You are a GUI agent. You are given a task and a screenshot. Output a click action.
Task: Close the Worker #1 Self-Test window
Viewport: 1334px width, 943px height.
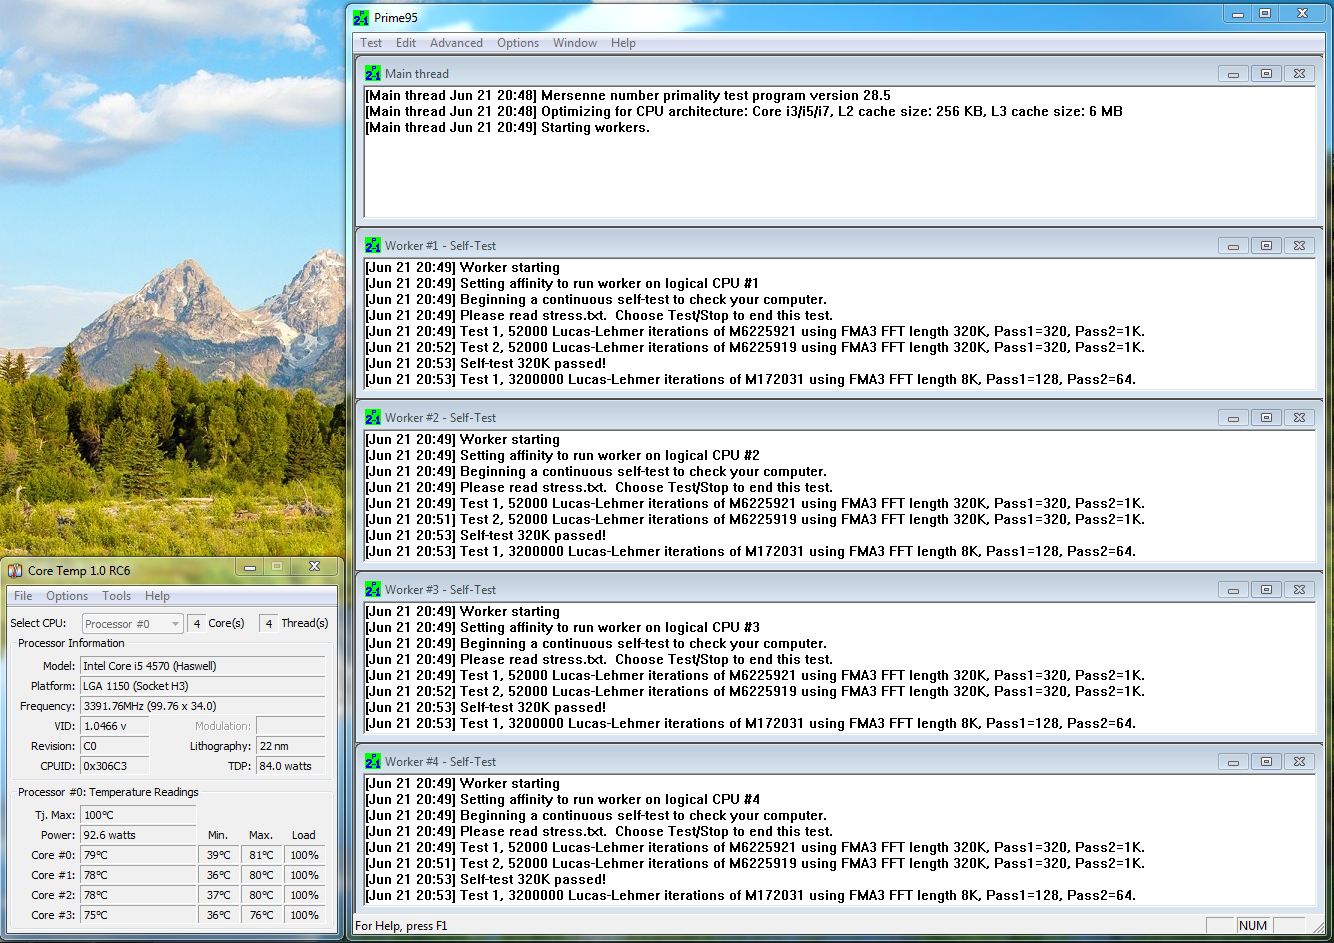point(1299,246)
